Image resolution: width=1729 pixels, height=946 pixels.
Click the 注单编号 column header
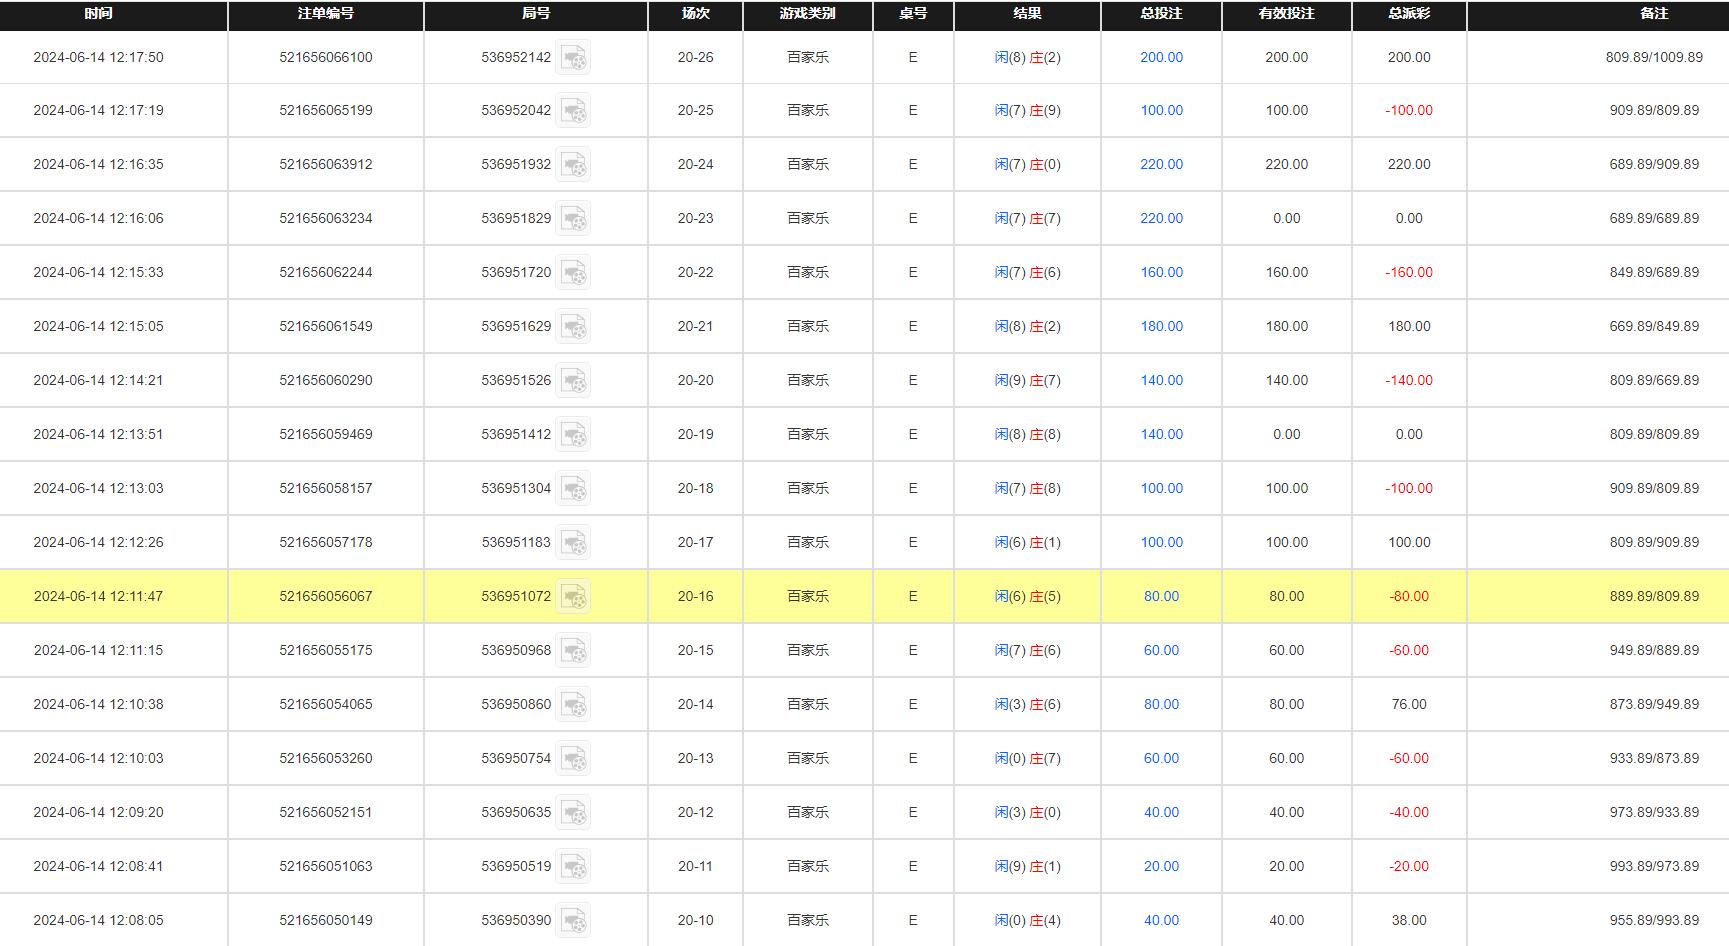(x=326, y=14)
